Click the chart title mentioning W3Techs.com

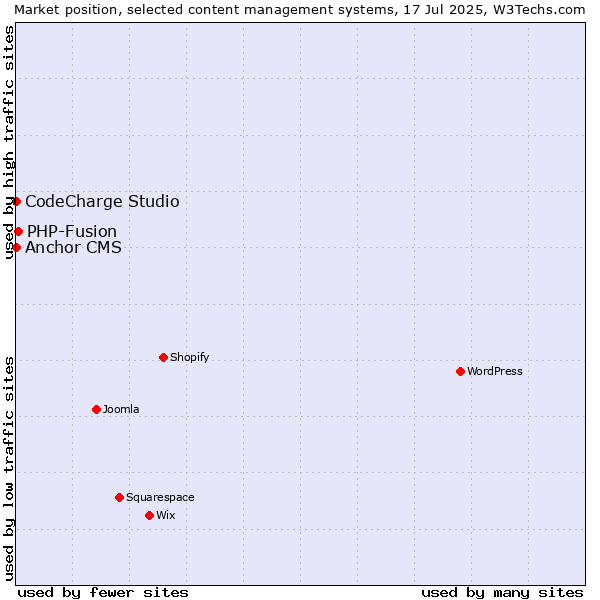click(x=300, y=10)
